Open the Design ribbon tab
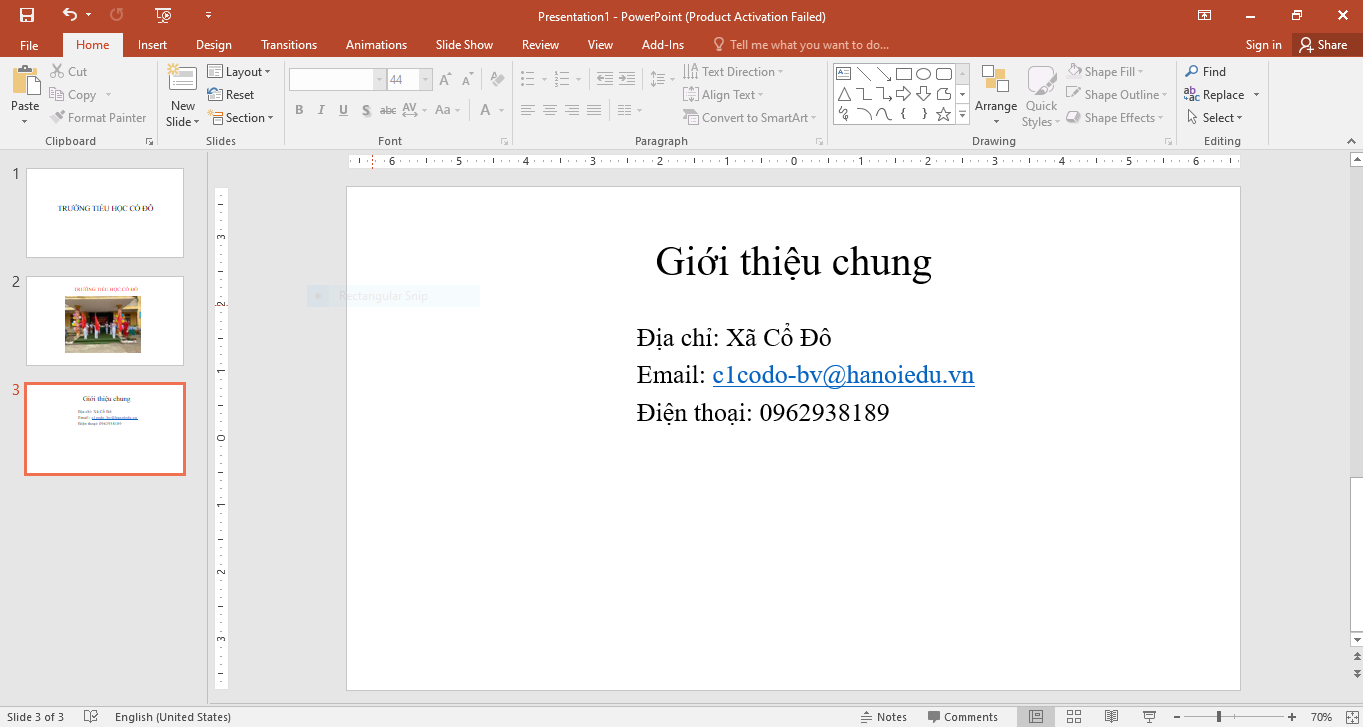 [213, 44]
